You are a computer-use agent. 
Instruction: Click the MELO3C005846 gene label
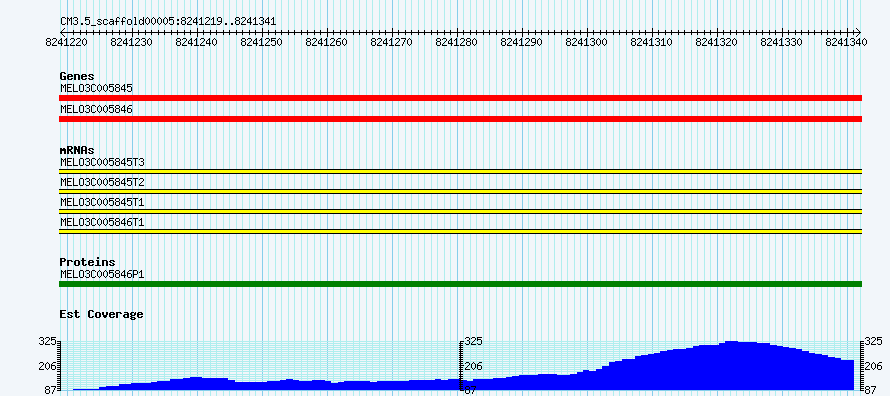96,108
